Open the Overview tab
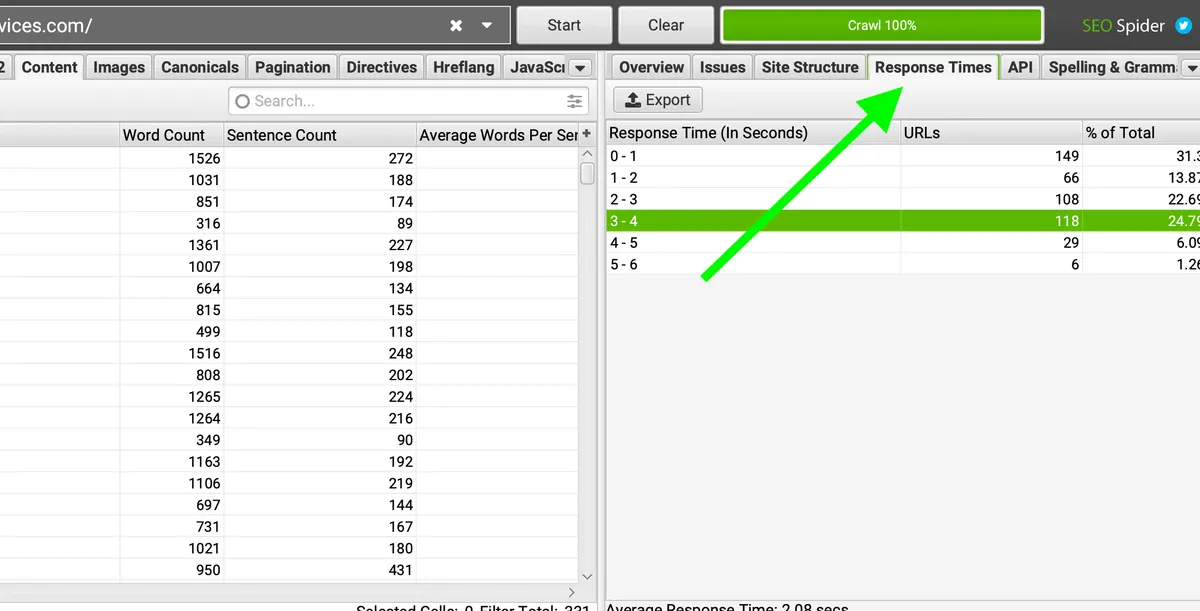The height and width of the screenshot is (611, 1200). pyautogui.click(x=651, y=67)
